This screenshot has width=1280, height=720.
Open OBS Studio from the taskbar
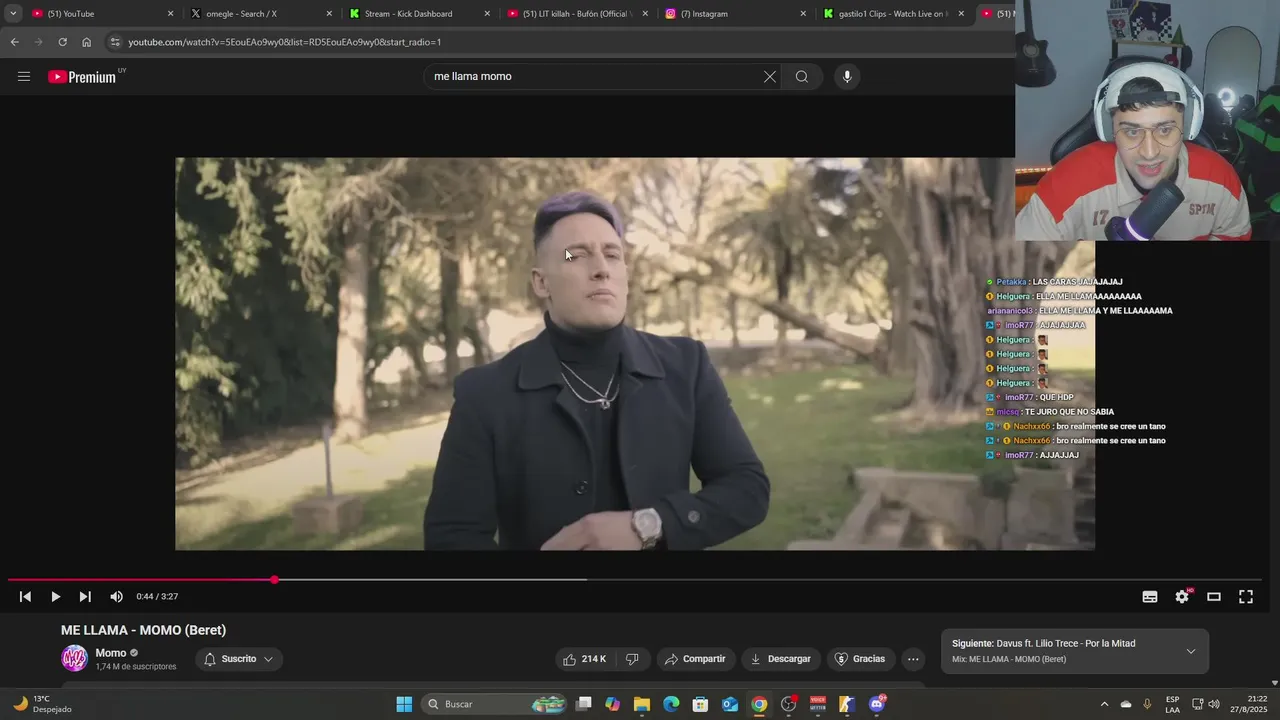pyautogui.click(x=788, y=704)
